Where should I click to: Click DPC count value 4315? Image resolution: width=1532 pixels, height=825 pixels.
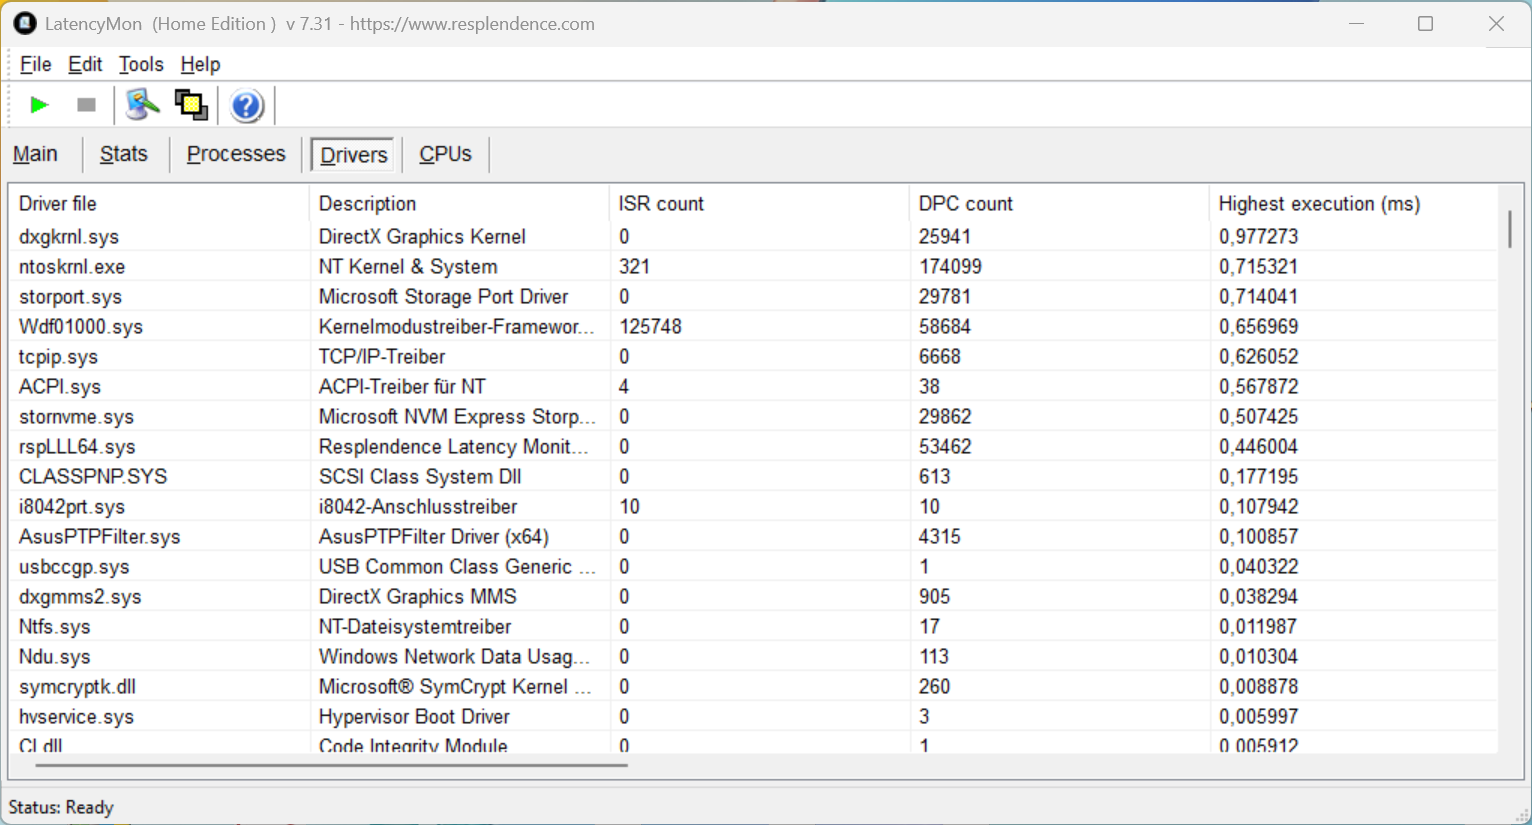[x=939, y=537]
